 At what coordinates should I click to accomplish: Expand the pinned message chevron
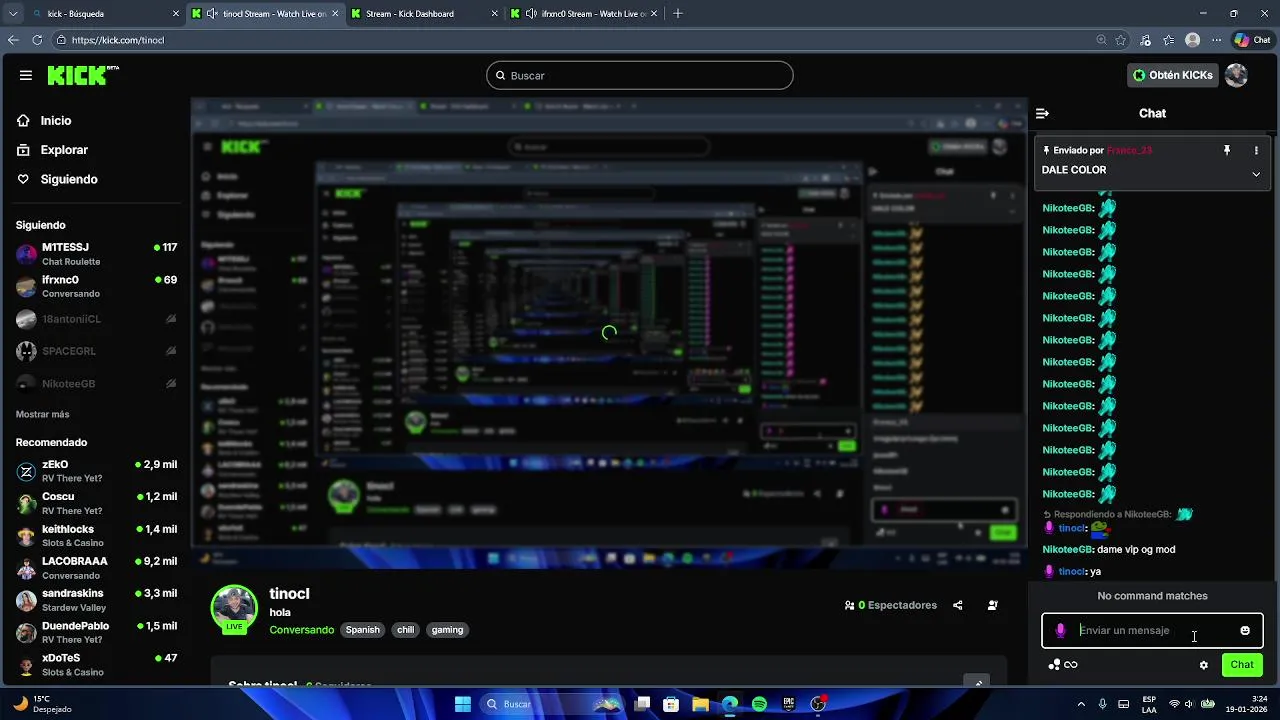click(1256, 174)
